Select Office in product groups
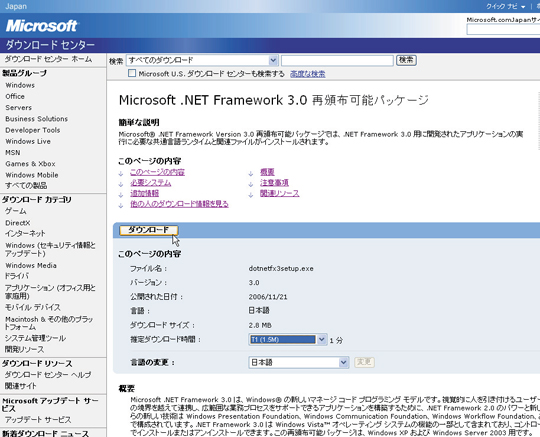This screenshot has width=540, height=437. (x=15, y=96)
